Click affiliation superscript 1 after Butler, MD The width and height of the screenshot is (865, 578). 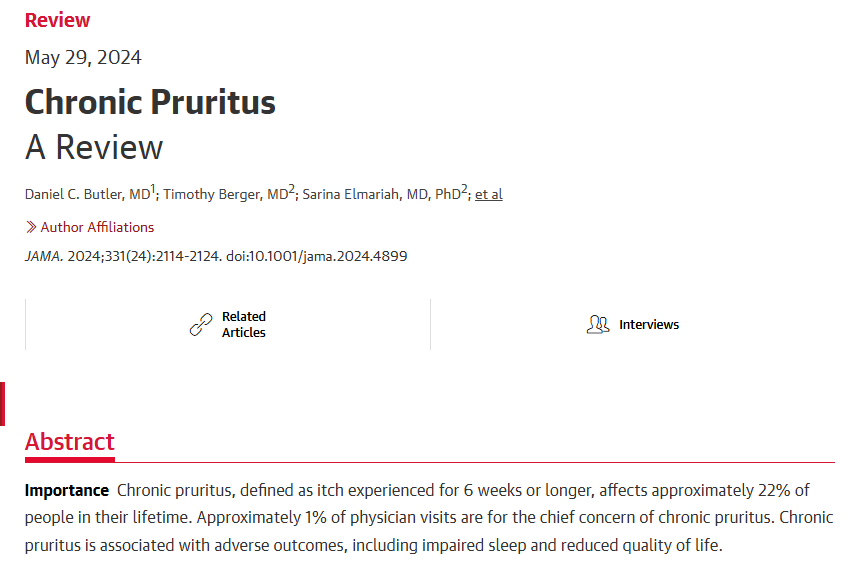pos(153,189)
